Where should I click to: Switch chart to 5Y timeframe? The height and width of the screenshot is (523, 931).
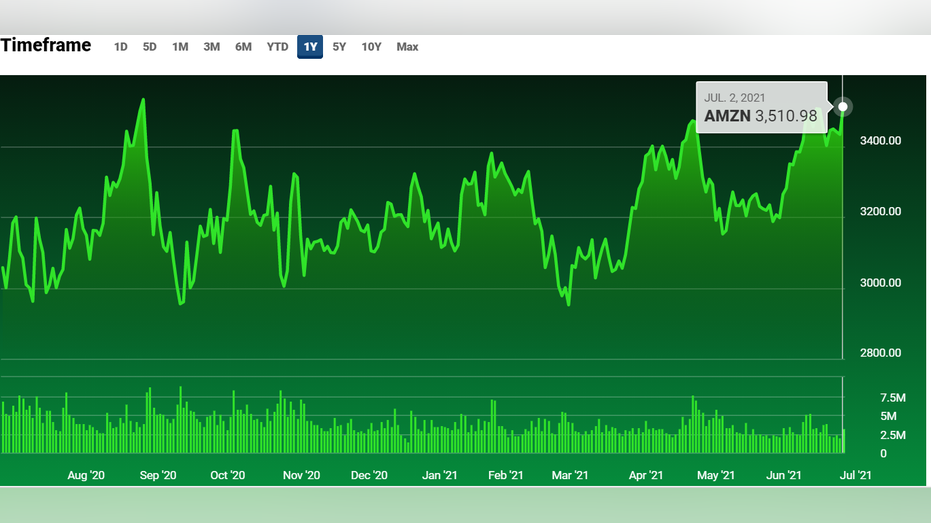click(339, 47)
